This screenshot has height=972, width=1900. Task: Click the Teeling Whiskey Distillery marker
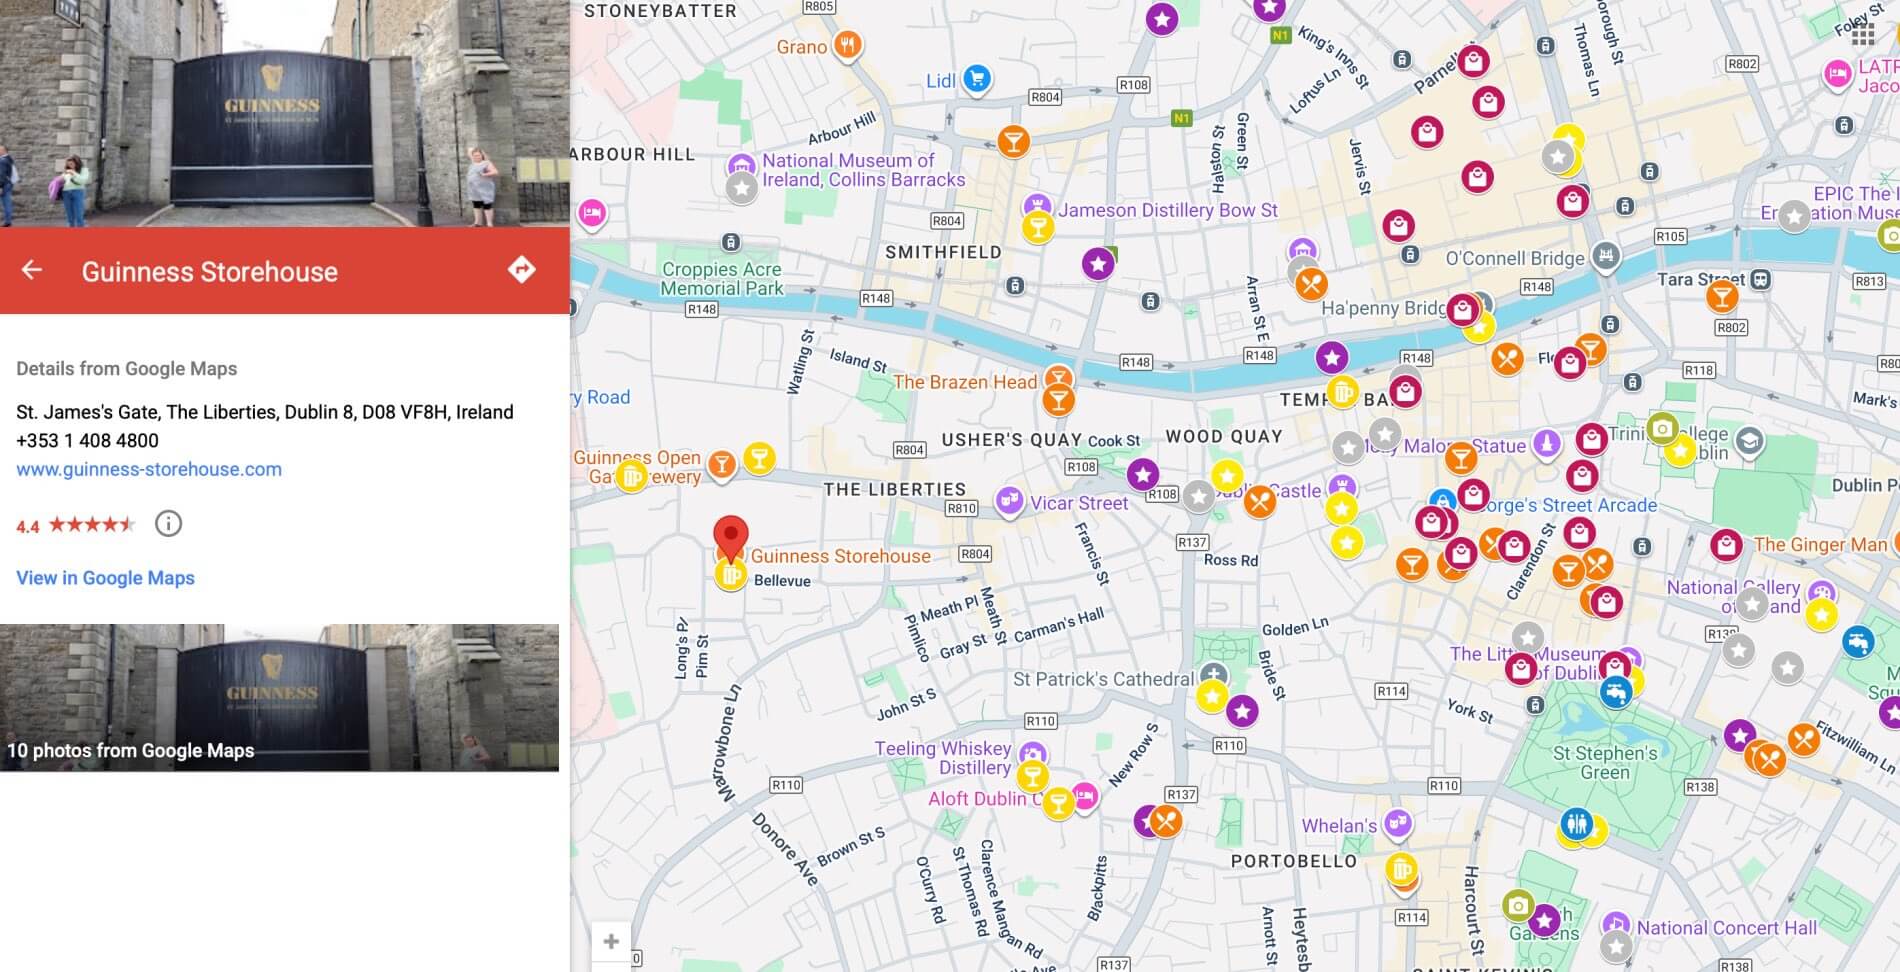coord(1032,753)
